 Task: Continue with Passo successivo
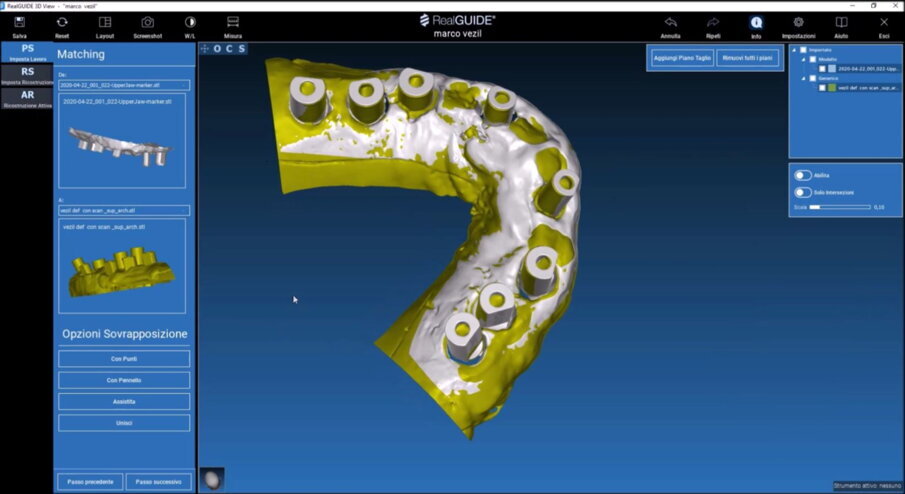[x=158, y=481]
